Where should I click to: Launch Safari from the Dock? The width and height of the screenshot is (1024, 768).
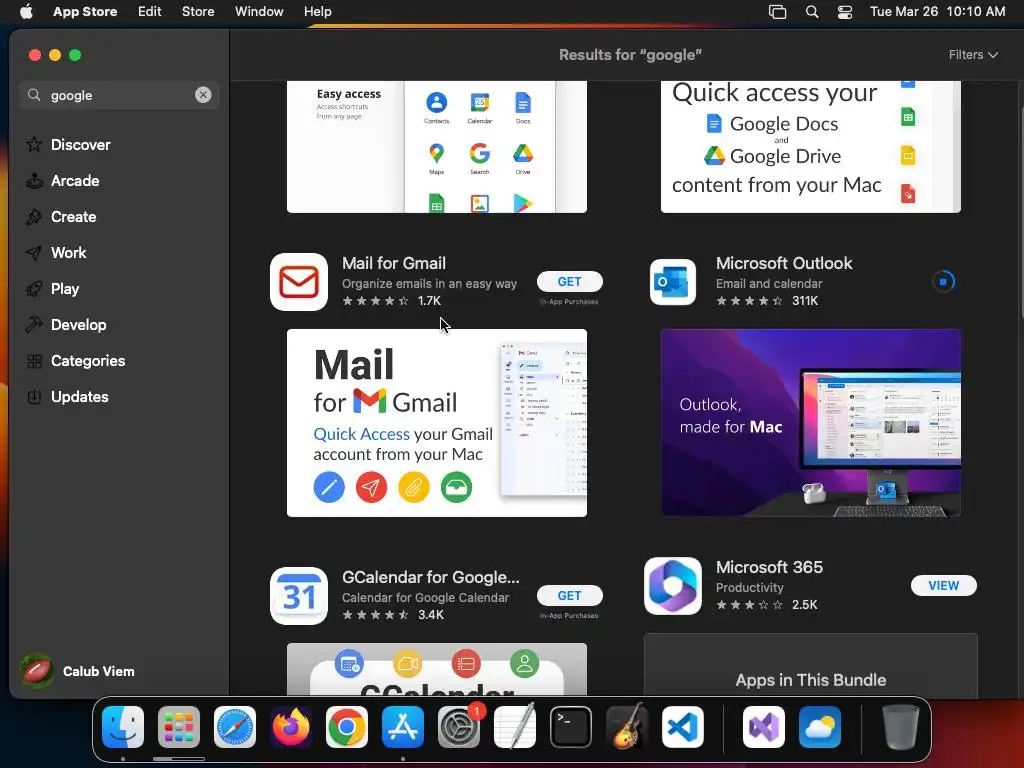(235, 727)
